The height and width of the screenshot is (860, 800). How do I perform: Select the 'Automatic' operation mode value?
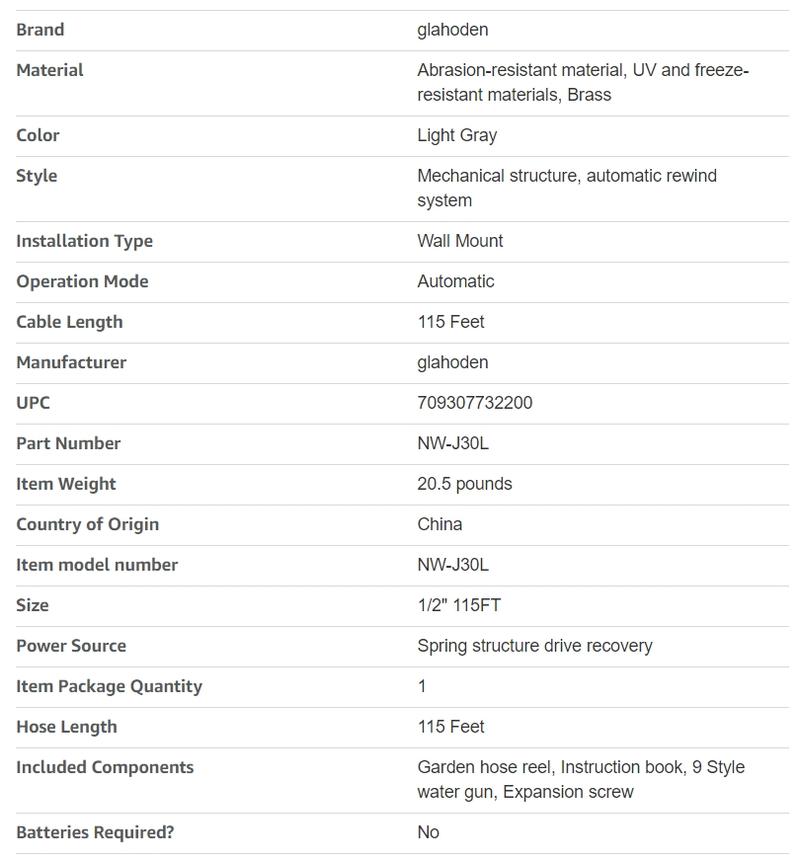[455, 282]
